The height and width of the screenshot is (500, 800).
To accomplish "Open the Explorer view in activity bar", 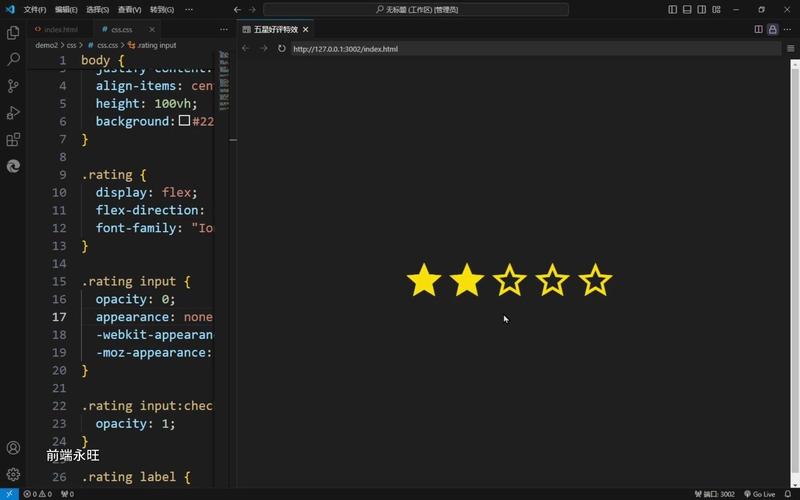I will tap(13, 32).
